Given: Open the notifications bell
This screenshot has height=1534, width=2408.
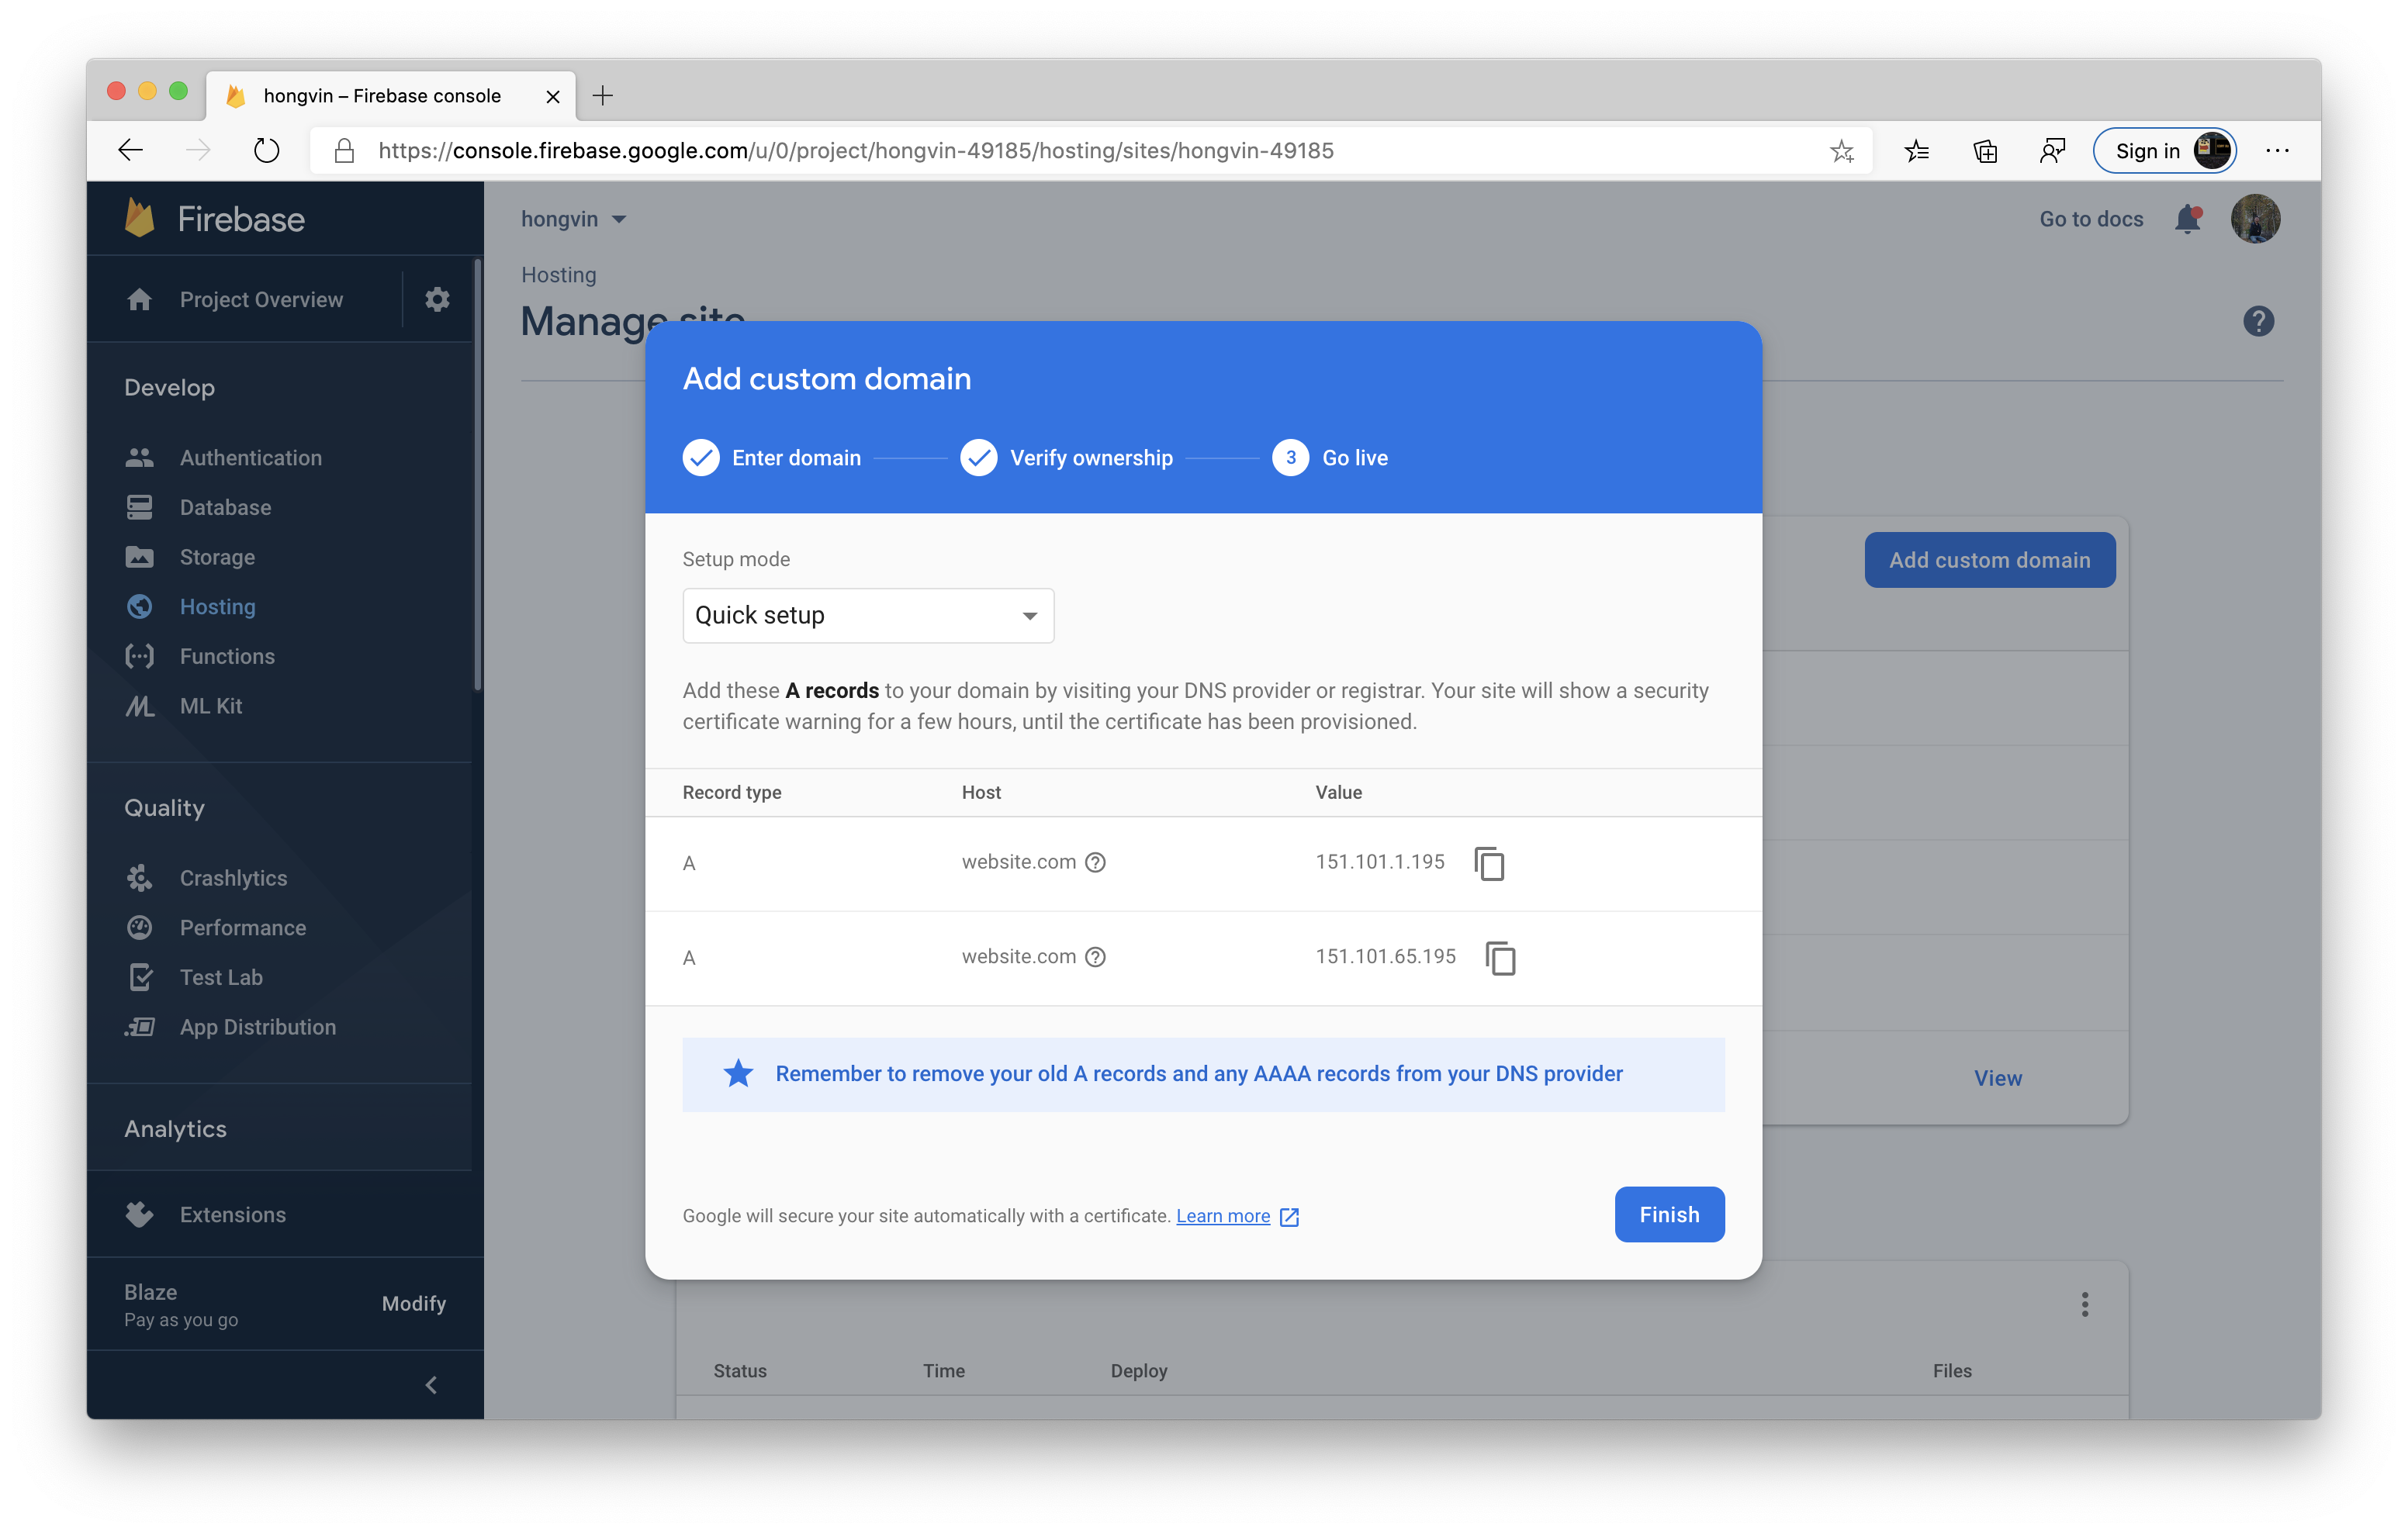Looking at the screenshot, I should (2188, 219).
